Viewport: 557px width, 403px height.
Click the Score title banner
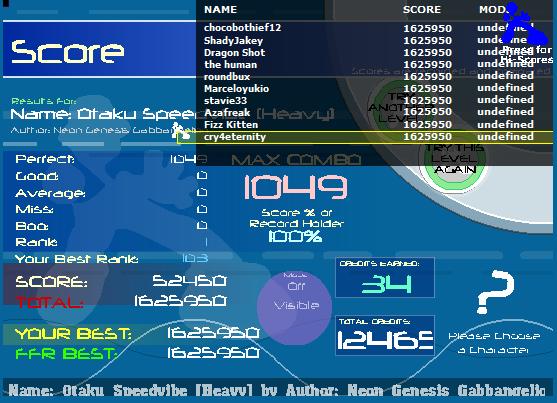(99, 50)
